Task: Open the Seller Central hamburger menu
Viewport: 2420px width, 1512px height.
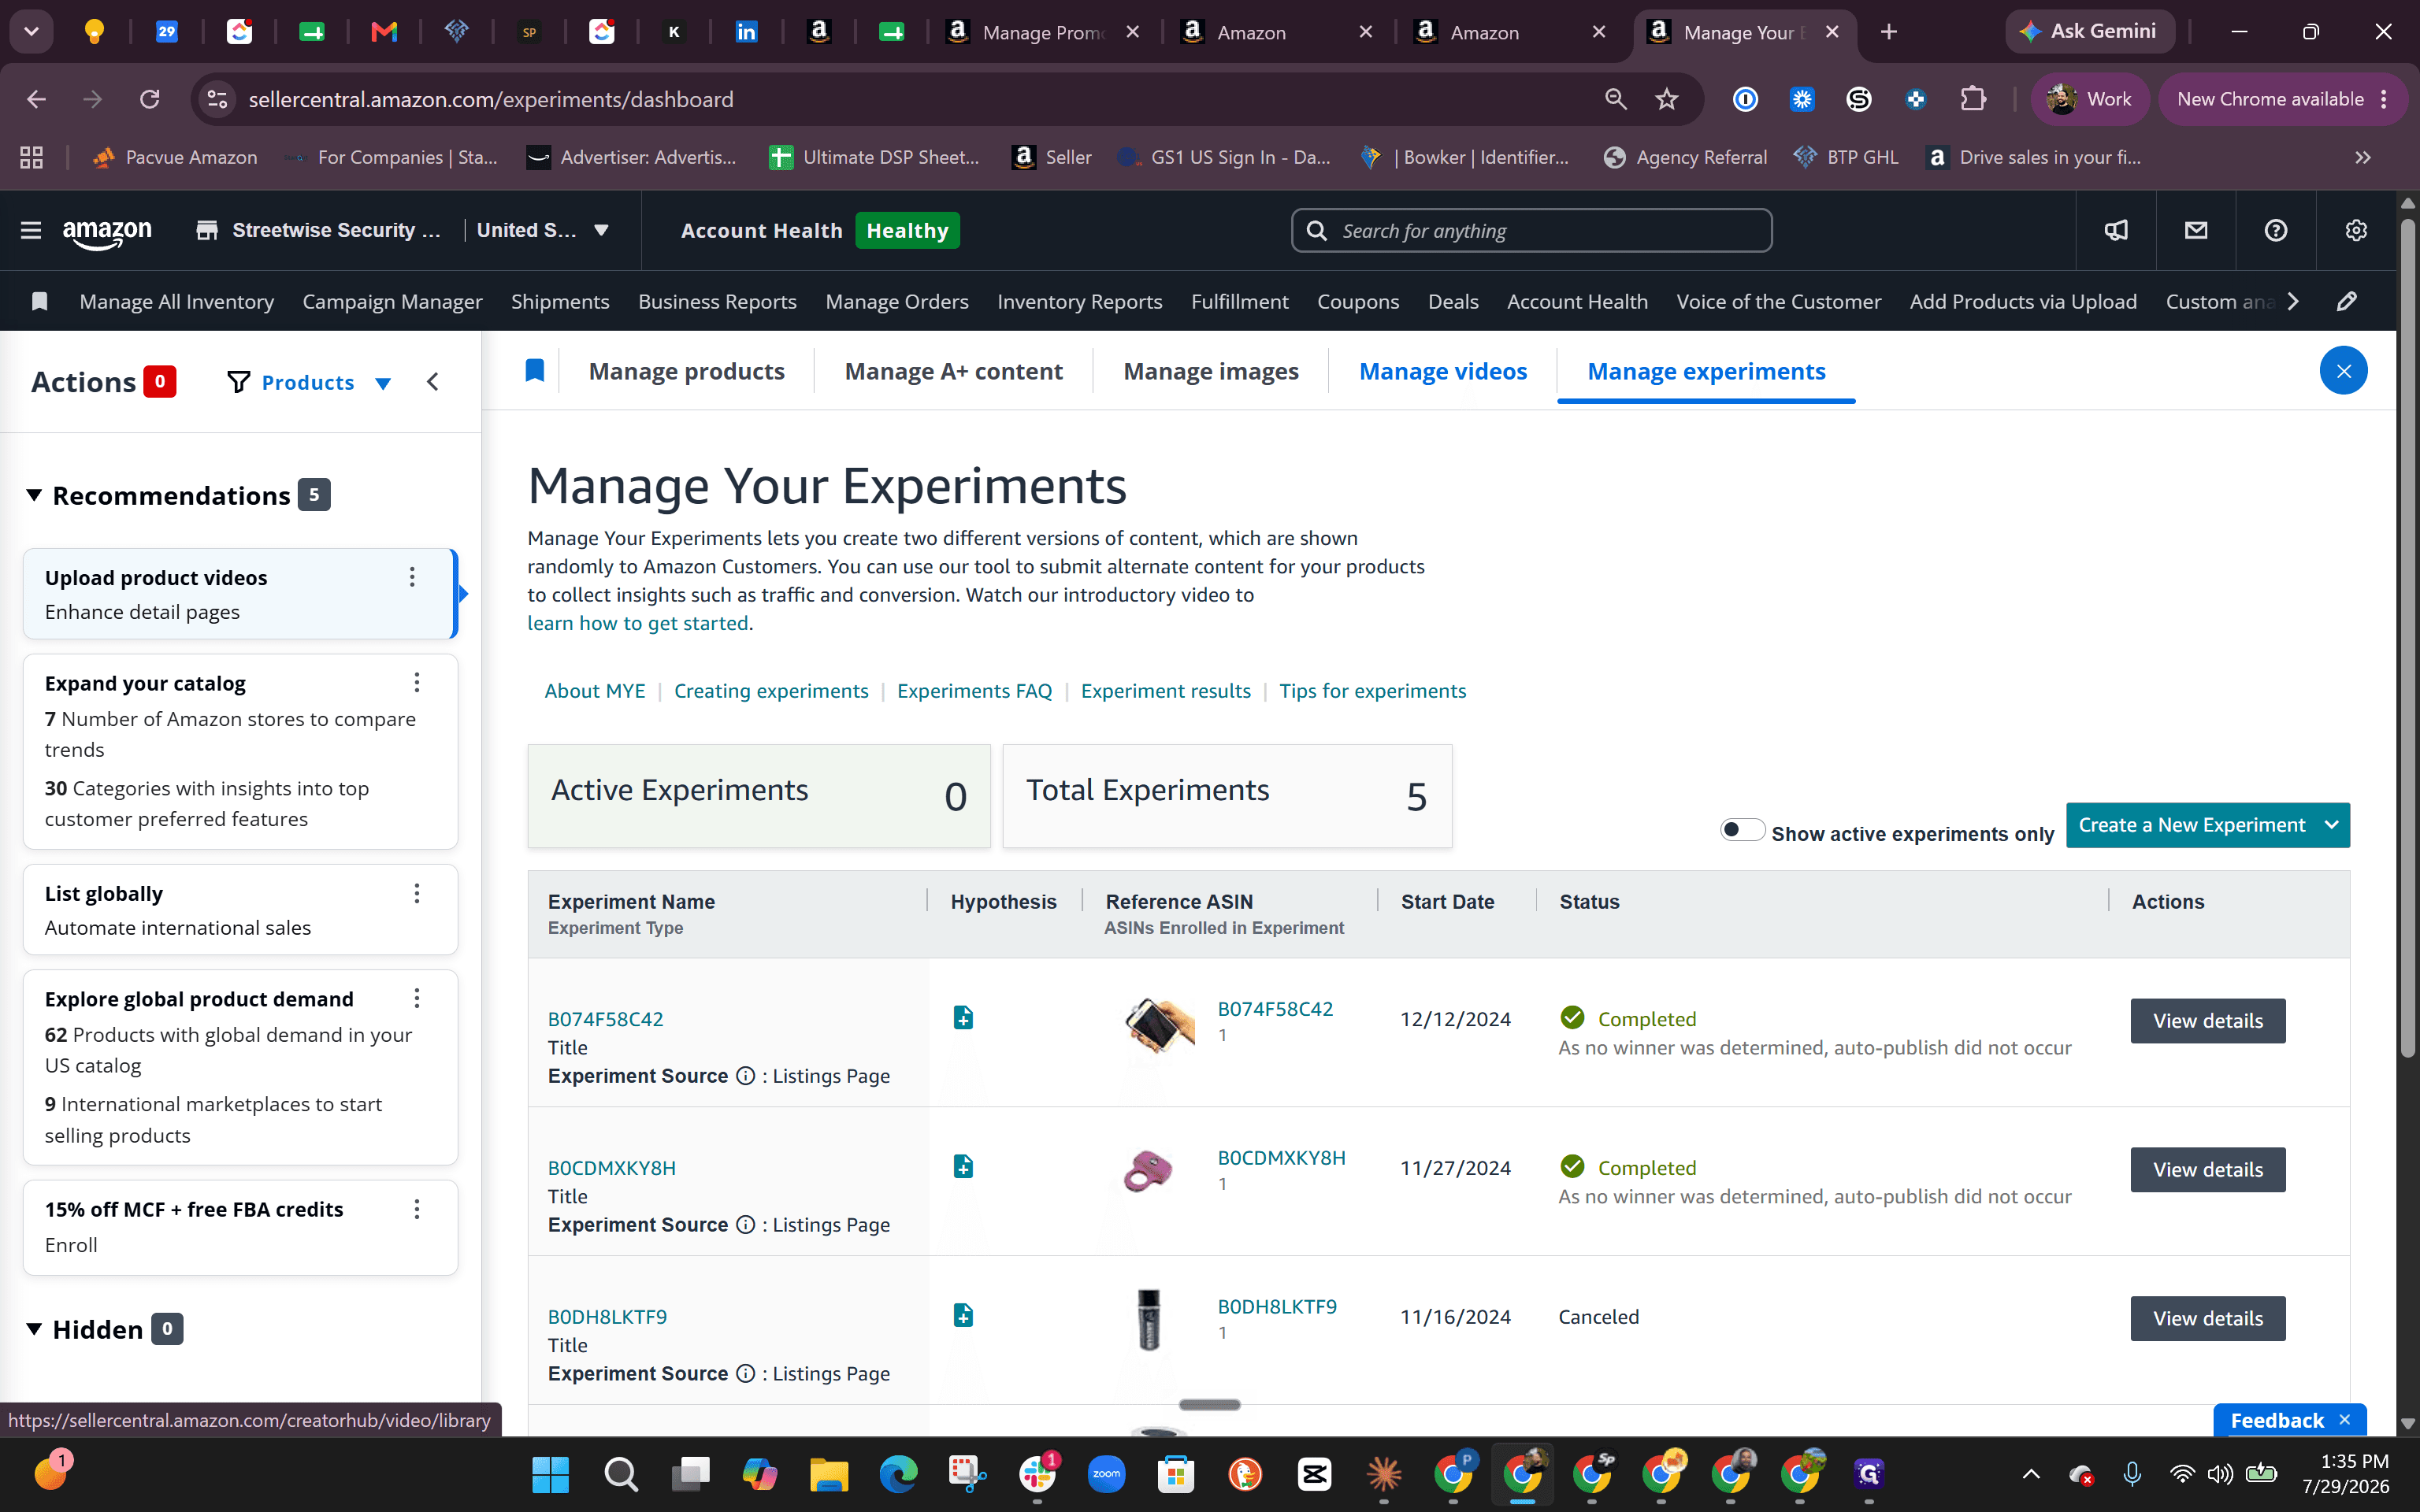Action: (31, 230)
